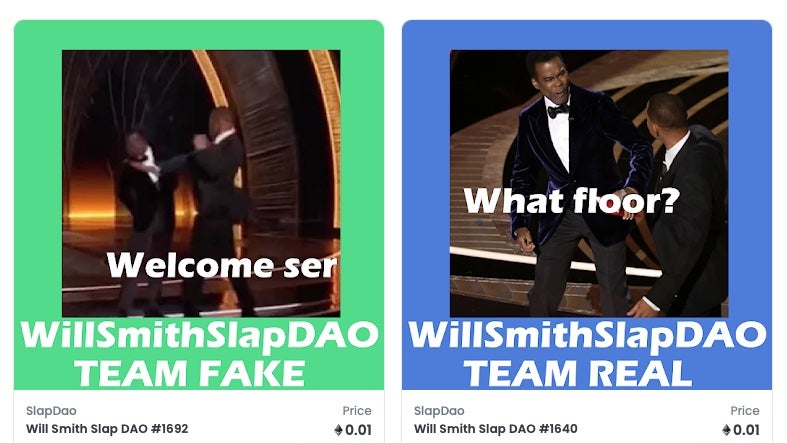Click the Price label on the blue card

[x=745, y=411]
